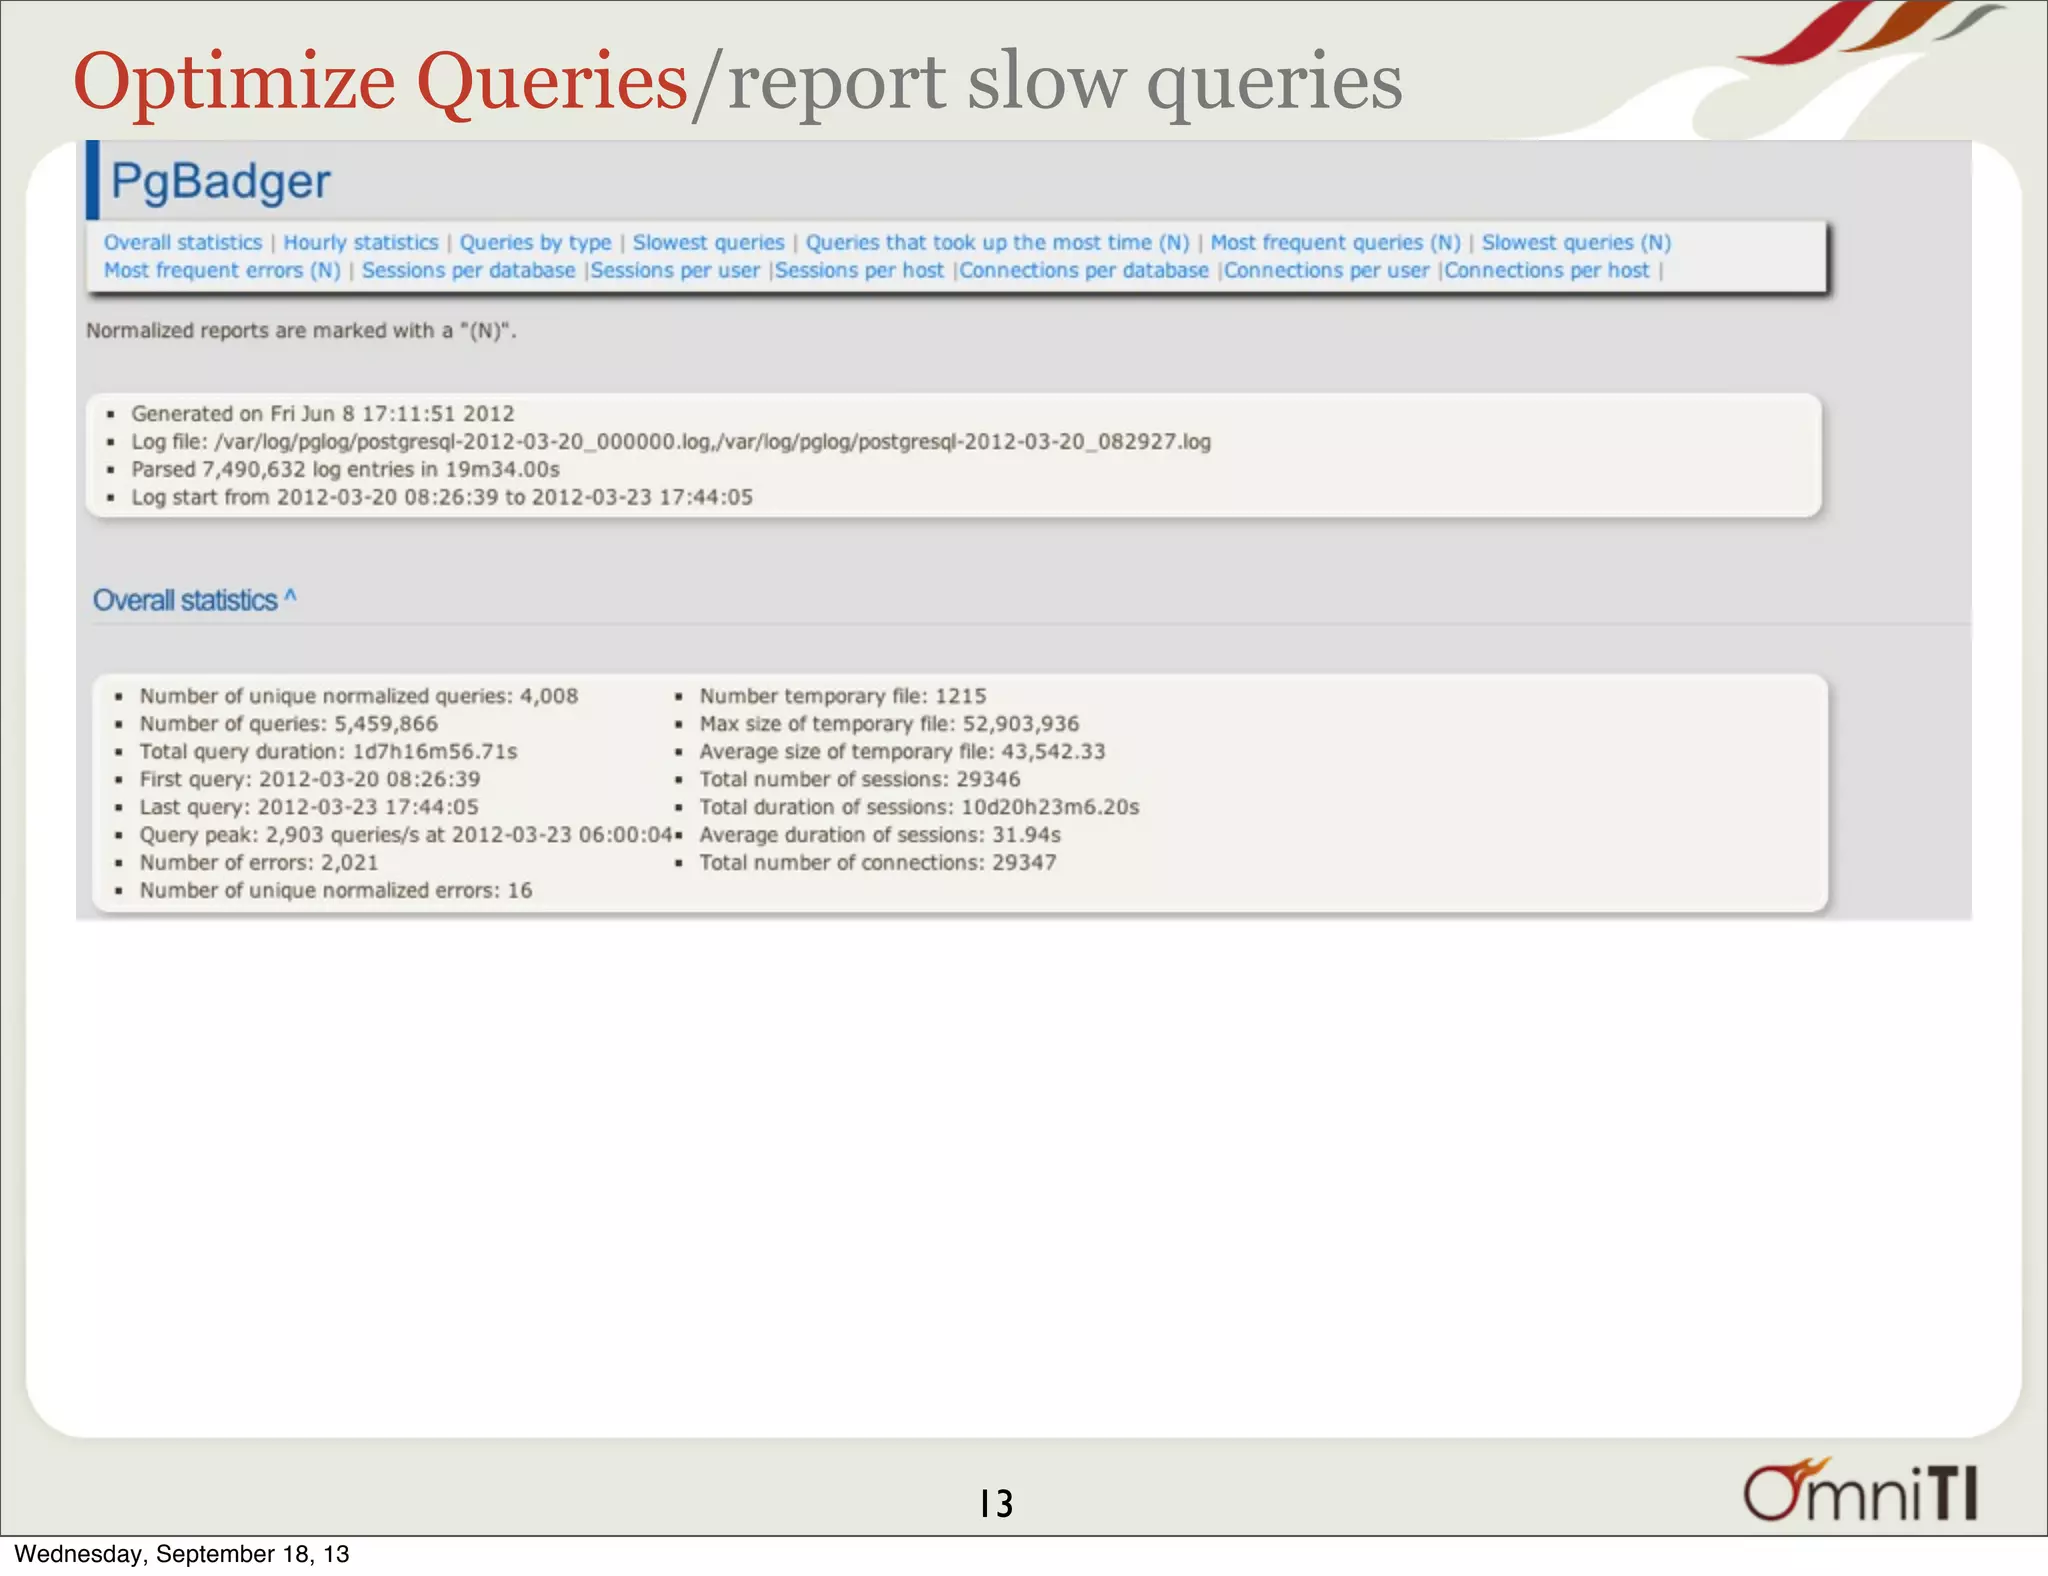Select the Sessions per user link
This screenshot has height=1576, width=2048.
[676, 271]
